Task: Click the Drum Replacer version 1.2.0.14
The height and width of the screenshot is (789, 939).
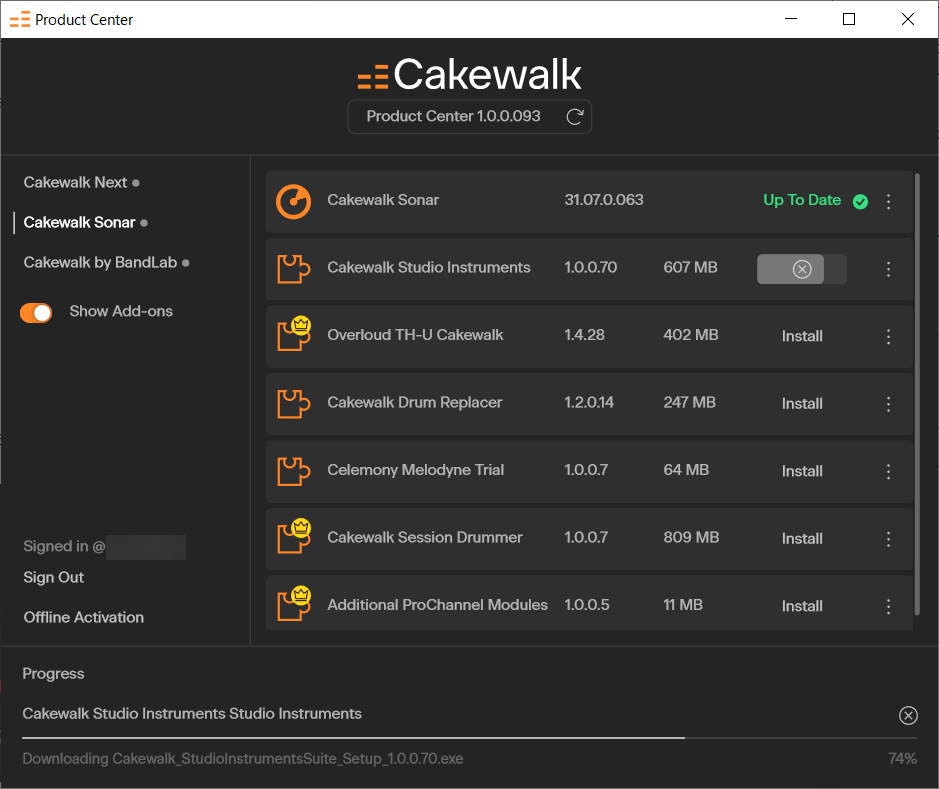Action: (589, 403)
